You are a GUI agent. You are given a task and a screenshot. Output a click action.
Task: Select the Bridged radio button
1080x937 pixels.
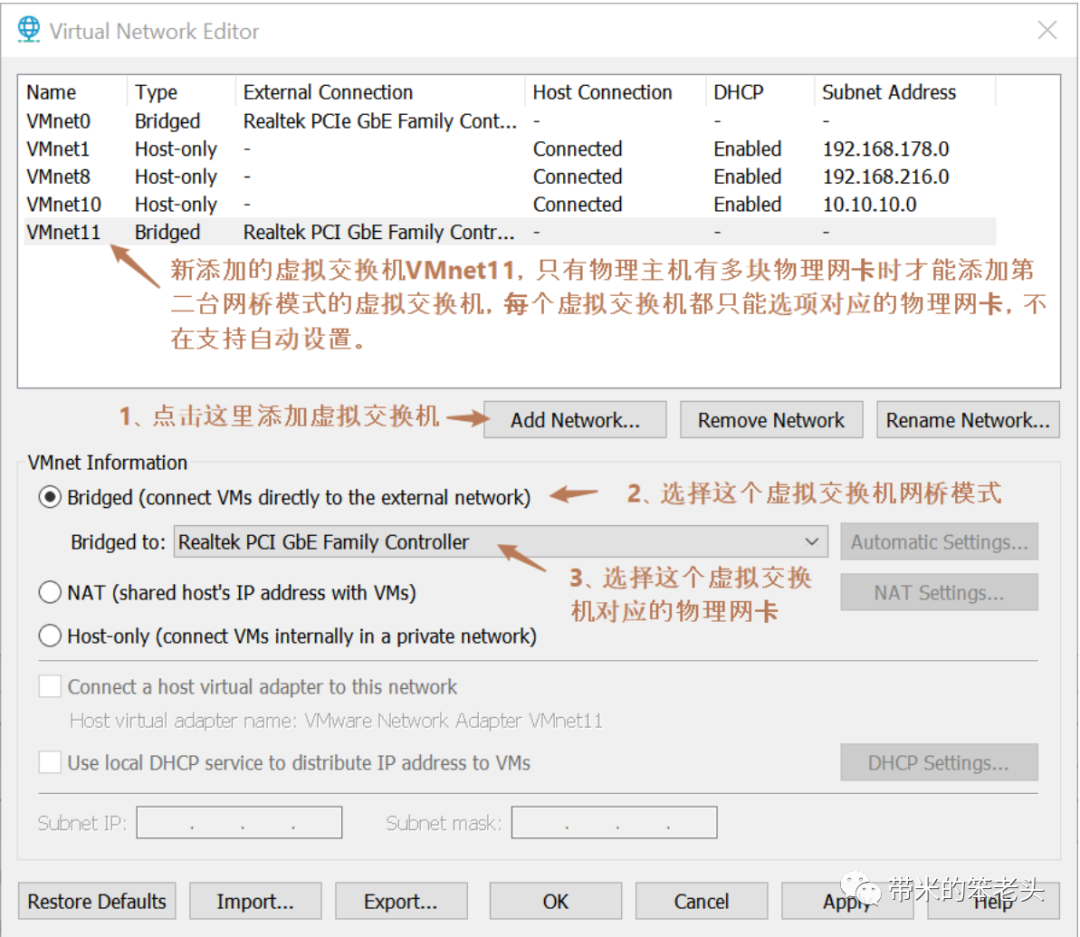pos(50,497)
